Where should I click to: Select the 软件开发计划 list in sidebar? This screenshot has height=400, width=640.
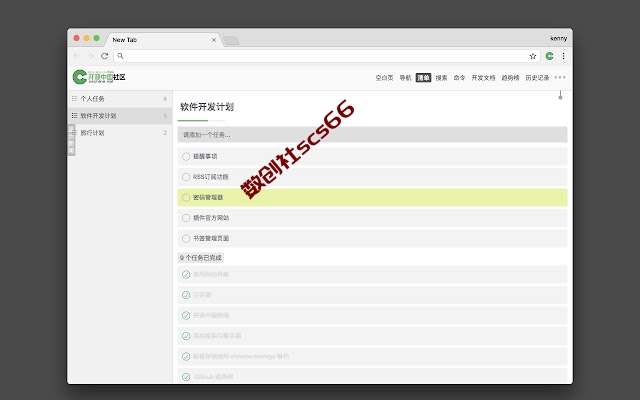[120, 116]
